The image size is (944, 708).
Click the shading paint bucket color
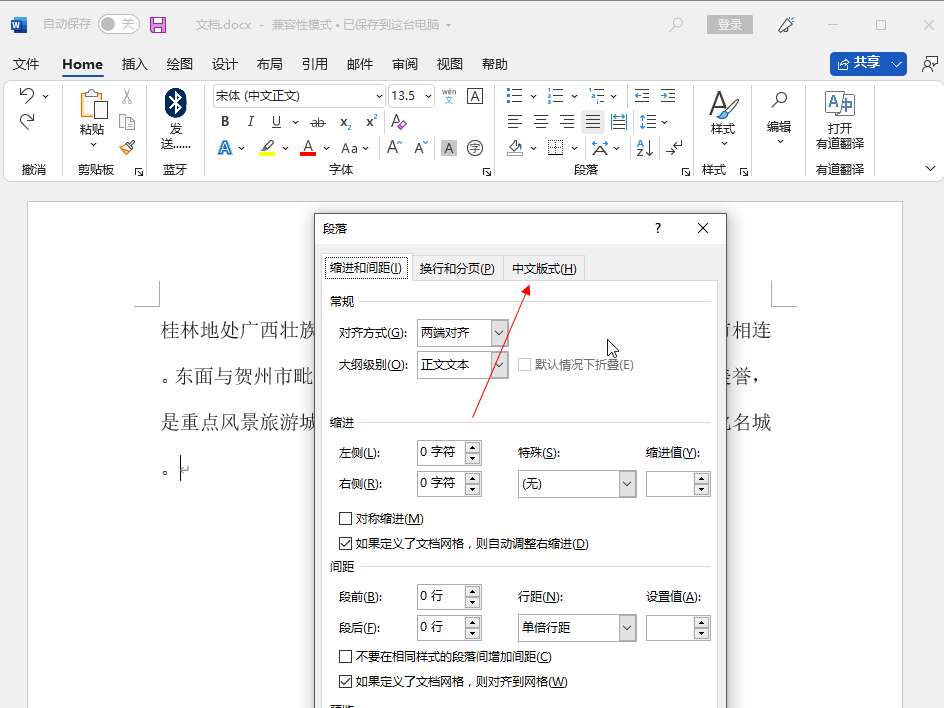coord(515,148)
